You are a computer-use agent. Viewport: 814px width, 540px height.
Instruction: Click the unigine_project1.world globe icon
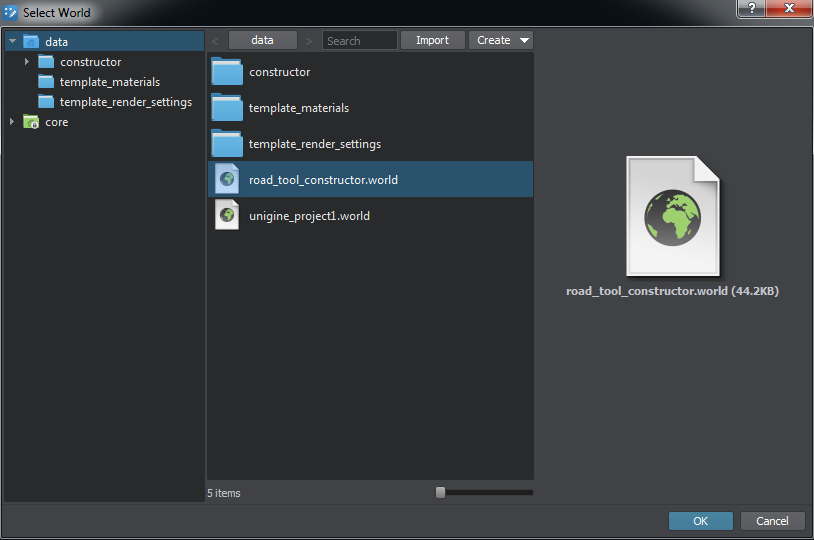(227, 216)
